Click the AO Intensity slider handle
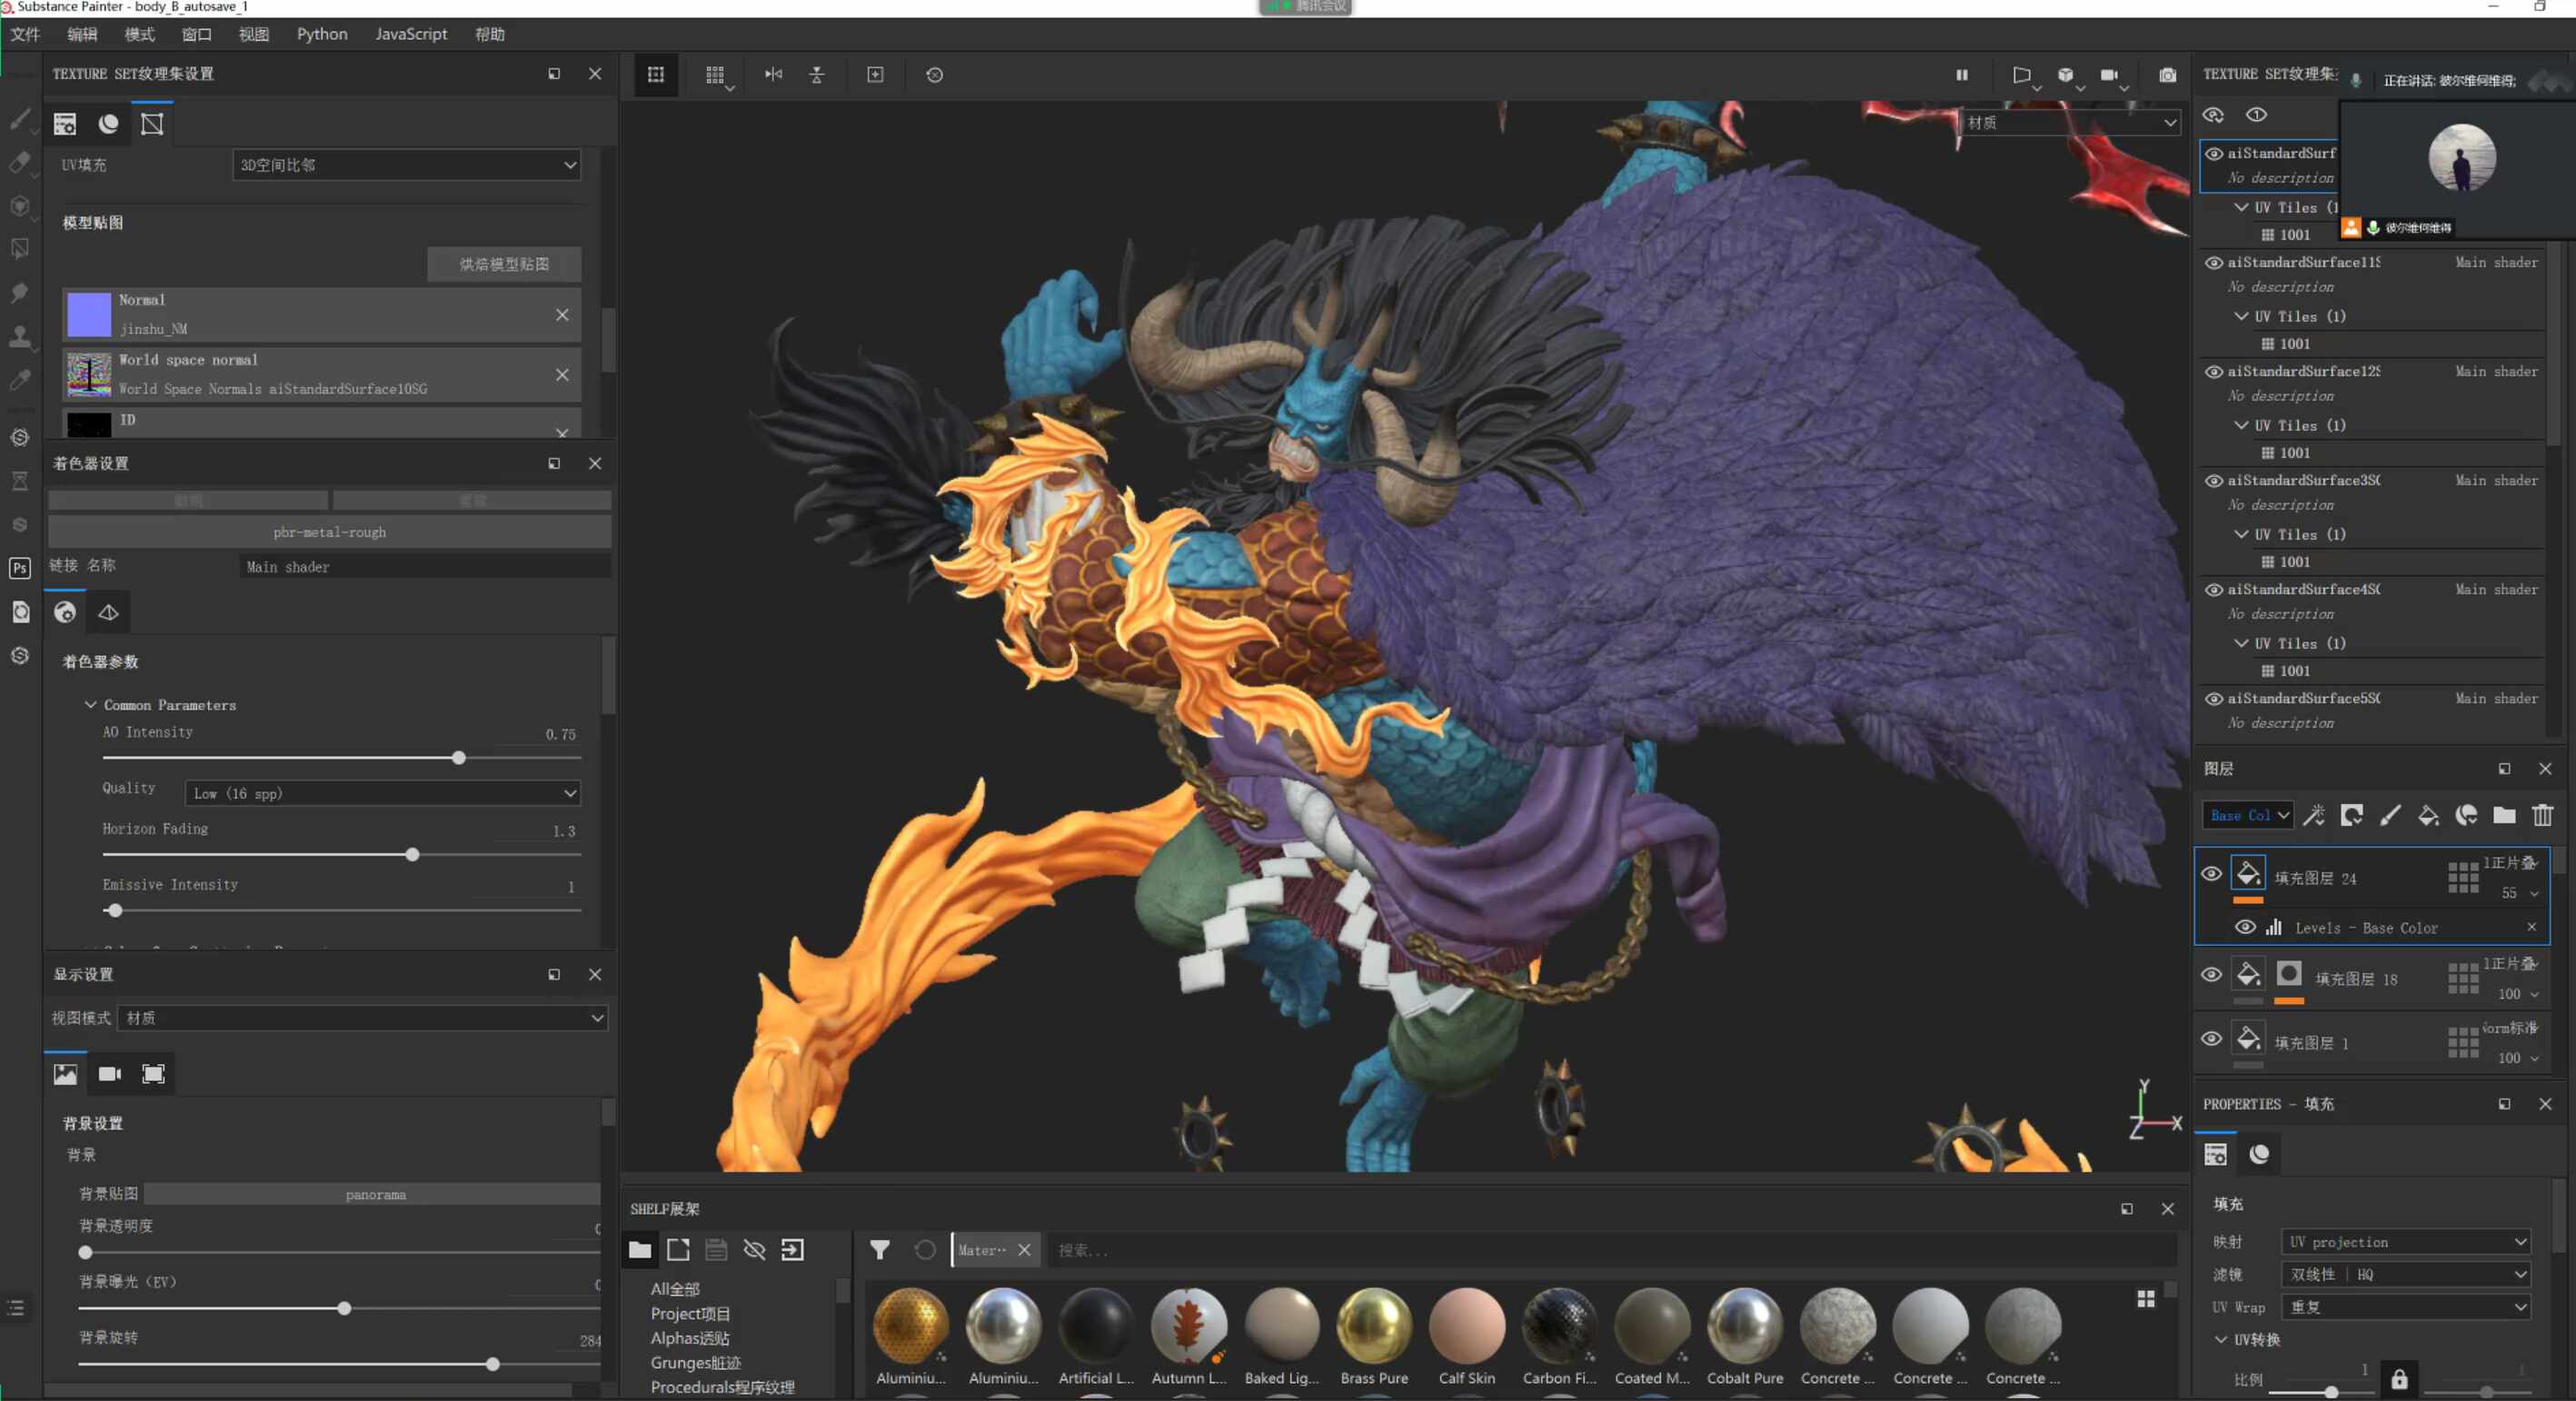 tap(459, 758)
